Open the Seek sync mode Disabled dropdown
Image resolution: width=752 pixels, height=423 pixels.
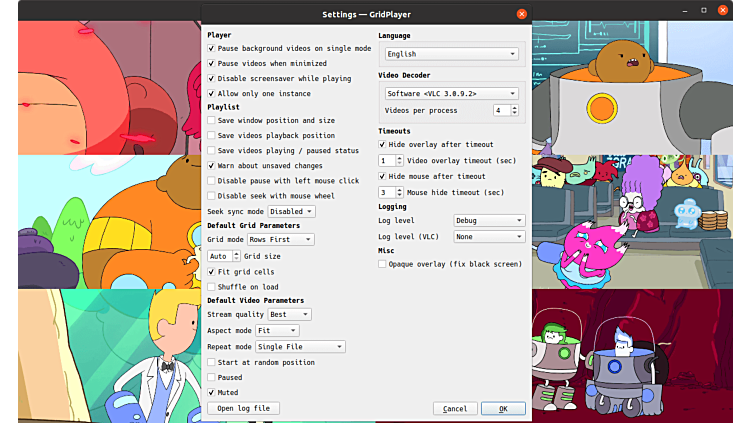289,211
